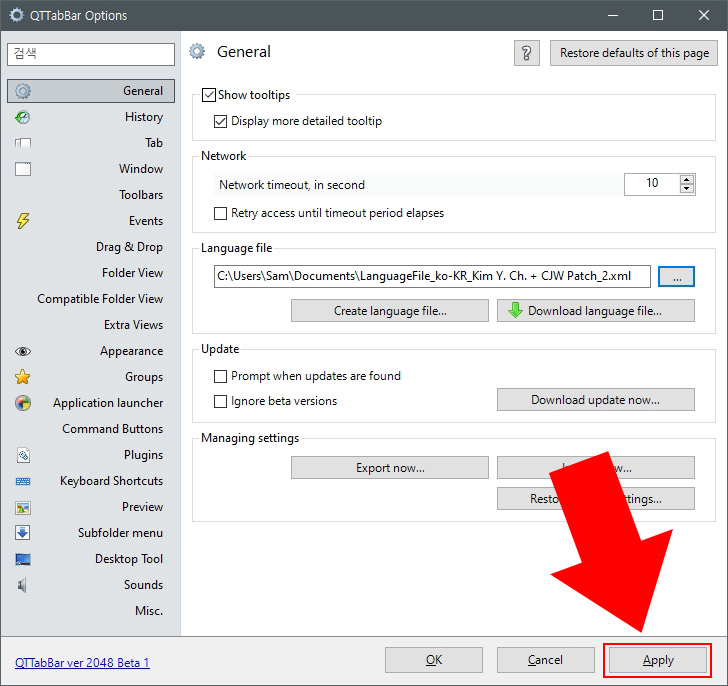Click the QTTabBar Options title bar gear icon
Viewport: 728px width, 686px height.
17,15
